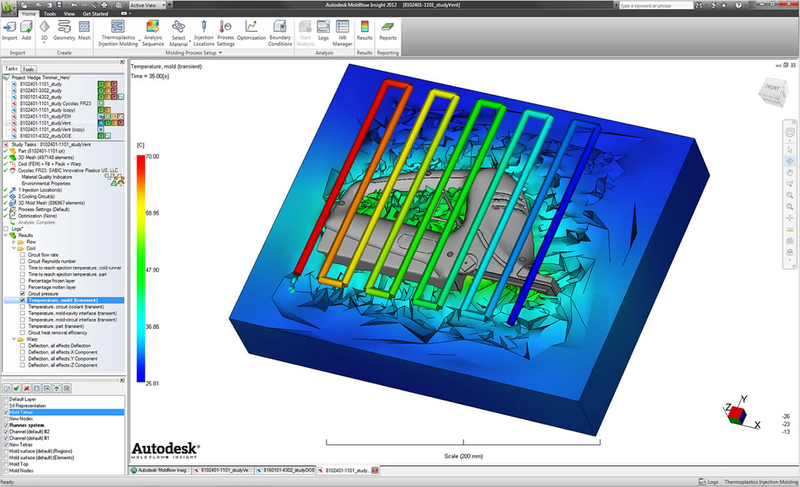Viewport: 800px width, 487px height.
Task: Open the 3D create tool
Action: pos(44,30)
